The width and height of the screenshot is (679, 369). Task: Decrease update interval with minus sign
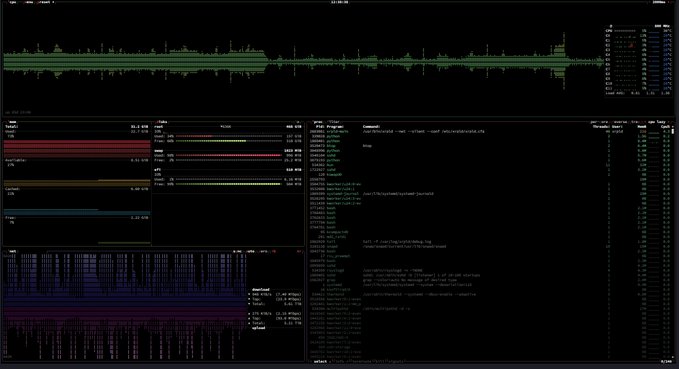tap(649, 2)
